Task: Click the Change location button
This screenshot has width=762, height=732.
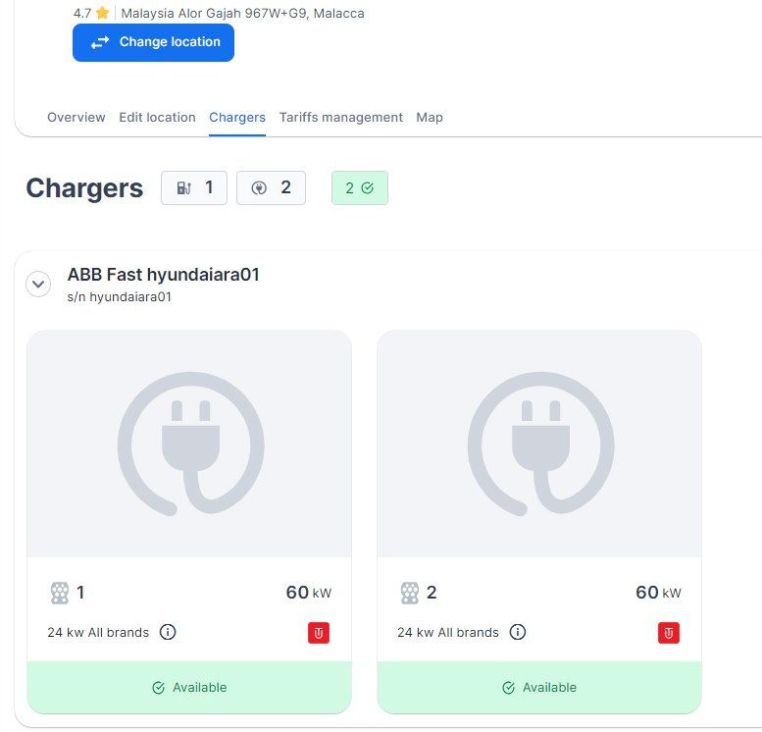Action: coord(153,43)
